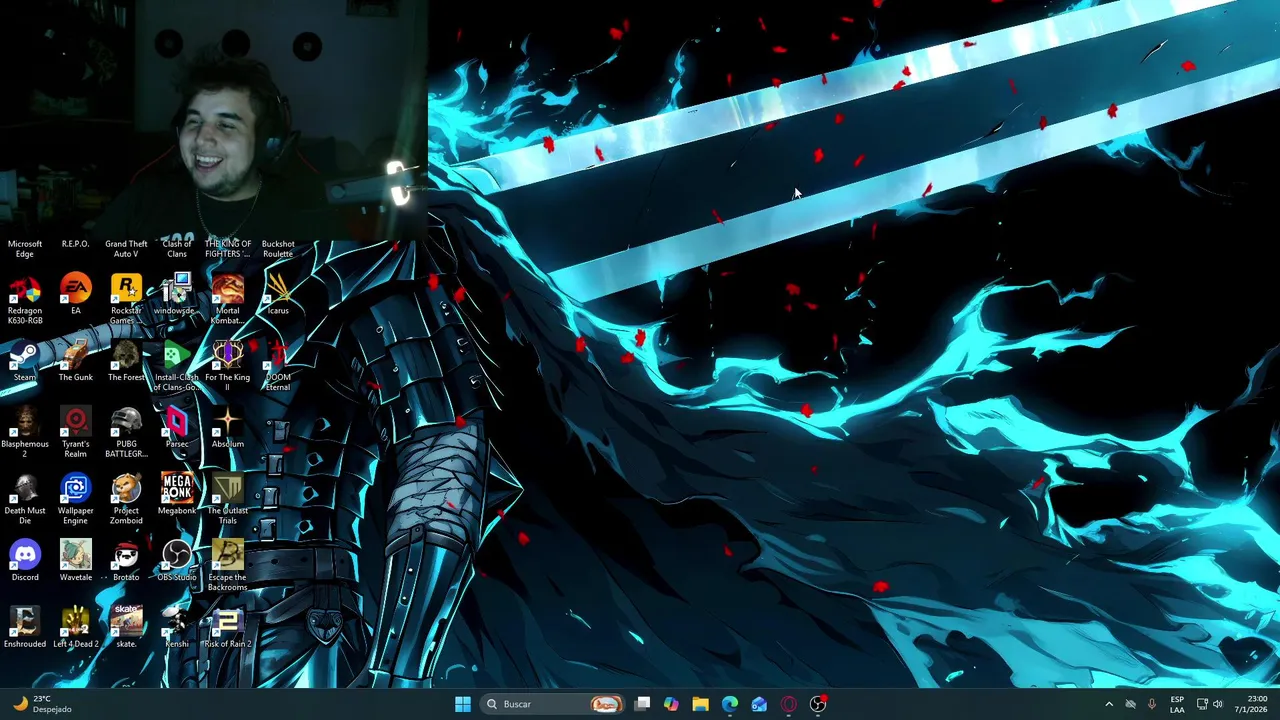Select the skate. shortcut icon
1280x720 pixels.
tap(126, 623)
